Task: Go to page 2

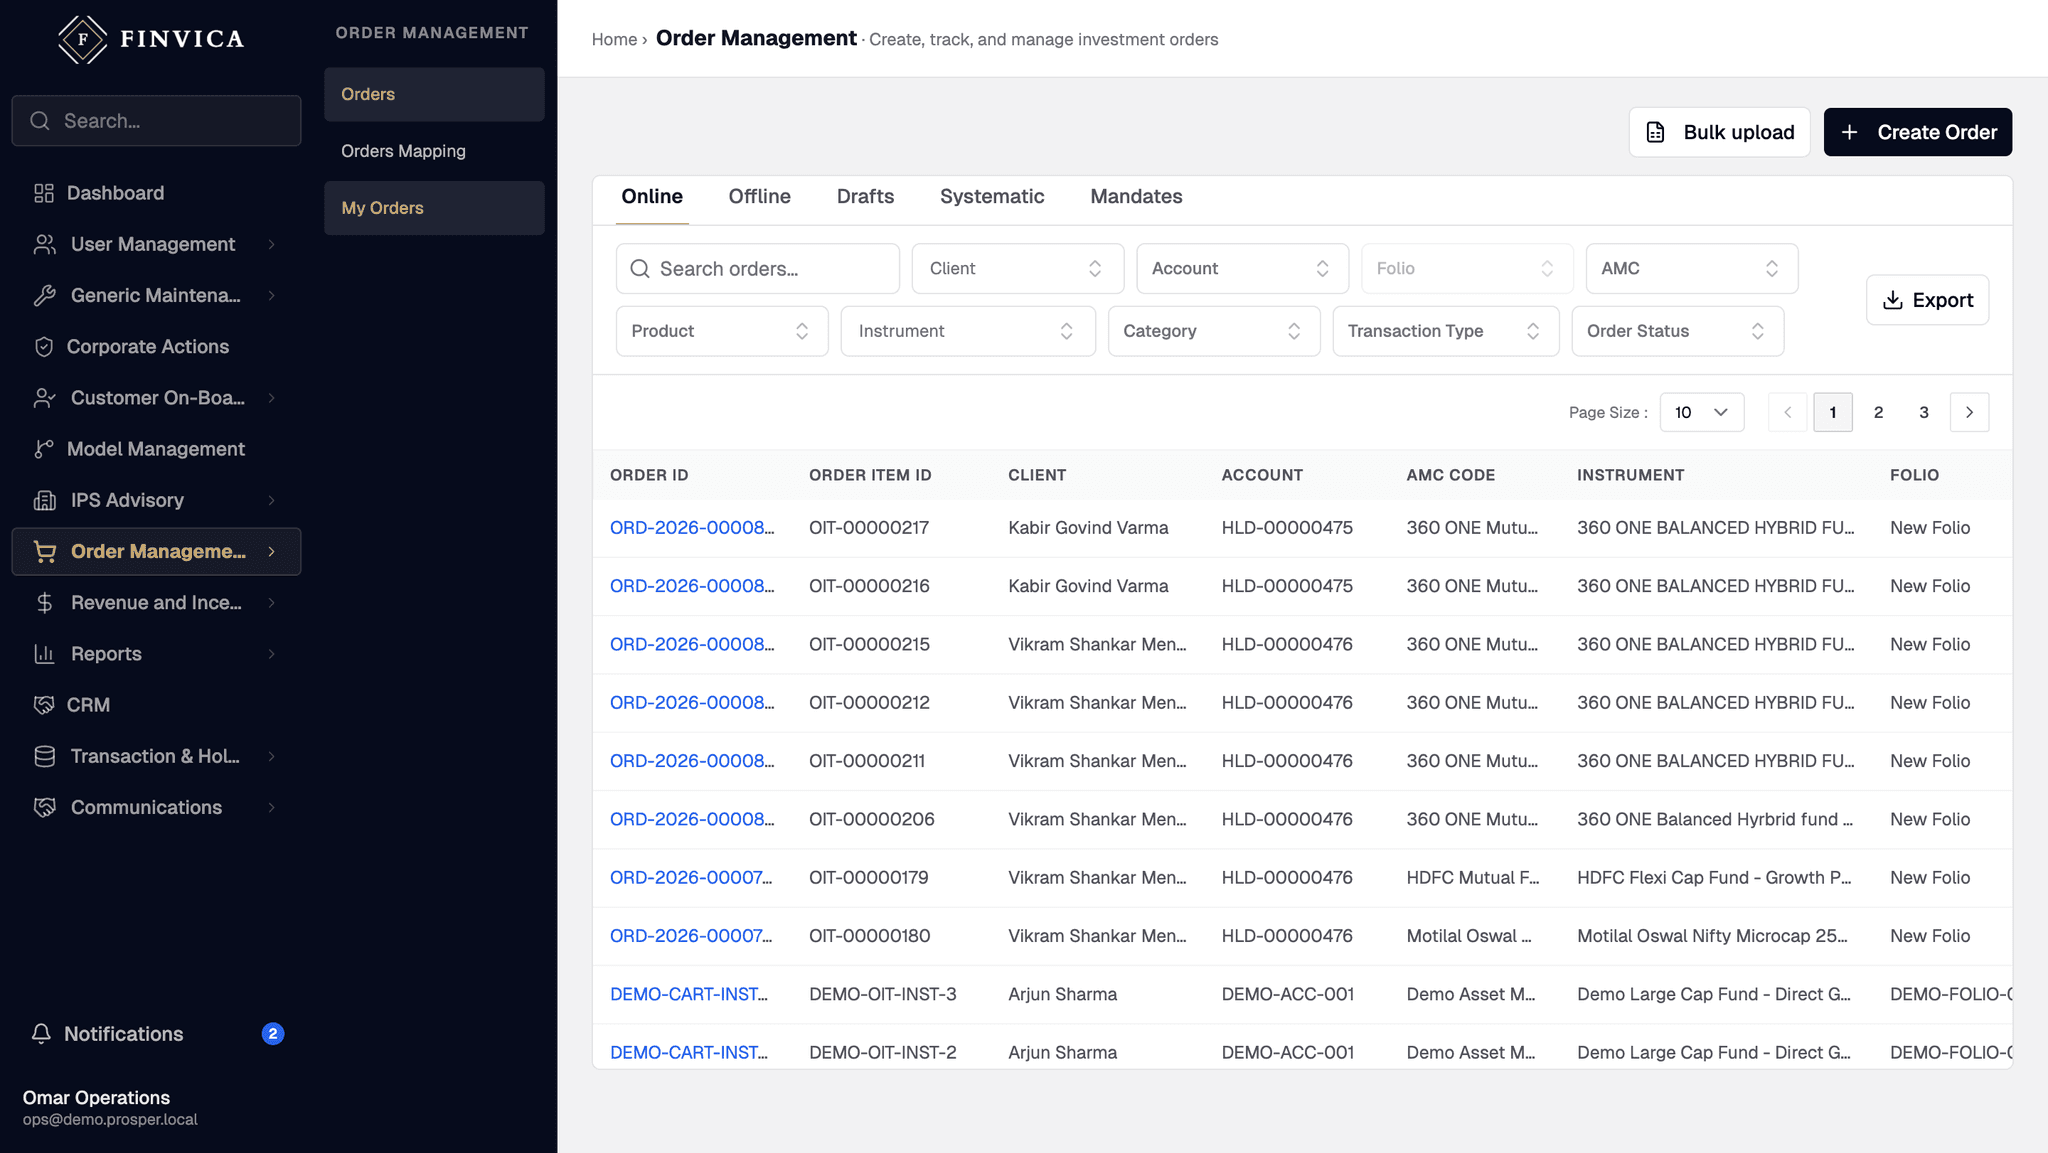Action: (1879, 412)
